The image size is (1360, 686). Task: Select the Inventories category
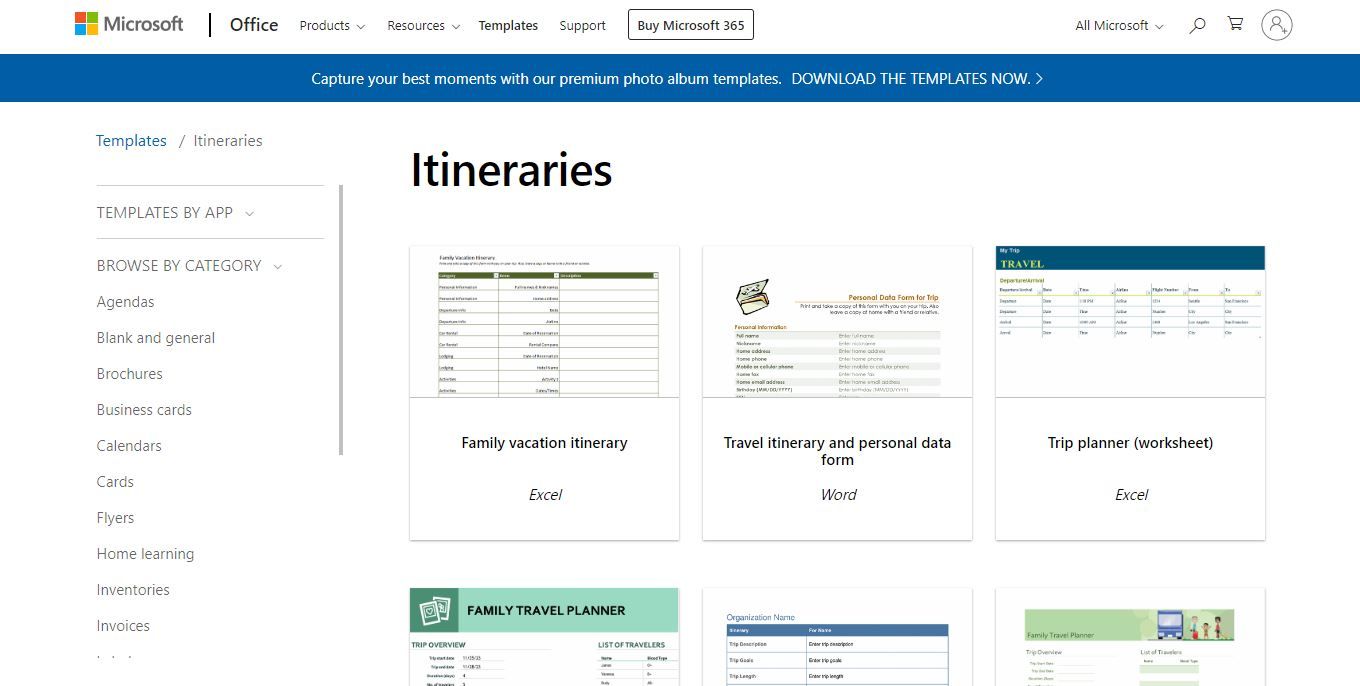tap(133, 590)
